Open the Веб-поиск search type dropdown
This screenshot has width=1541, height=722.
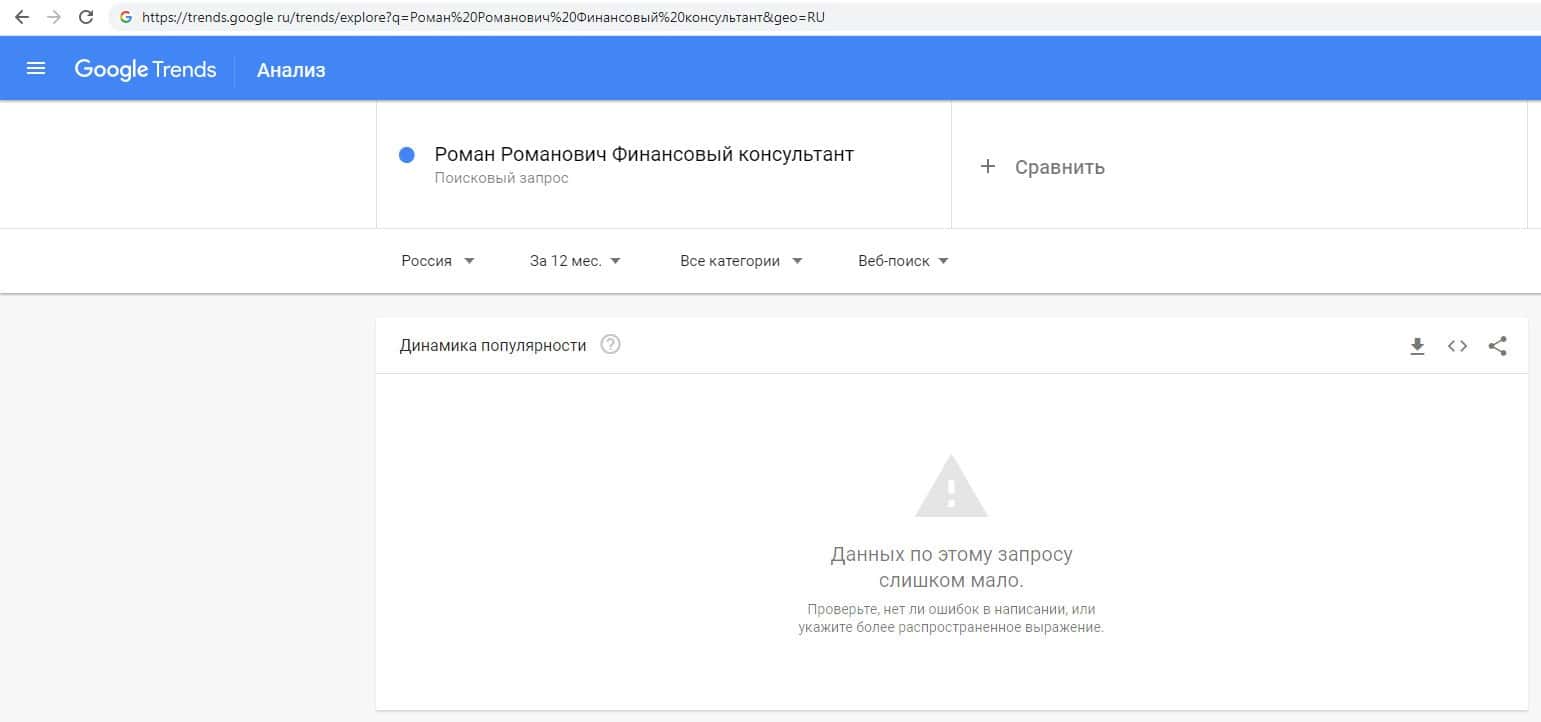coord(903,261)
